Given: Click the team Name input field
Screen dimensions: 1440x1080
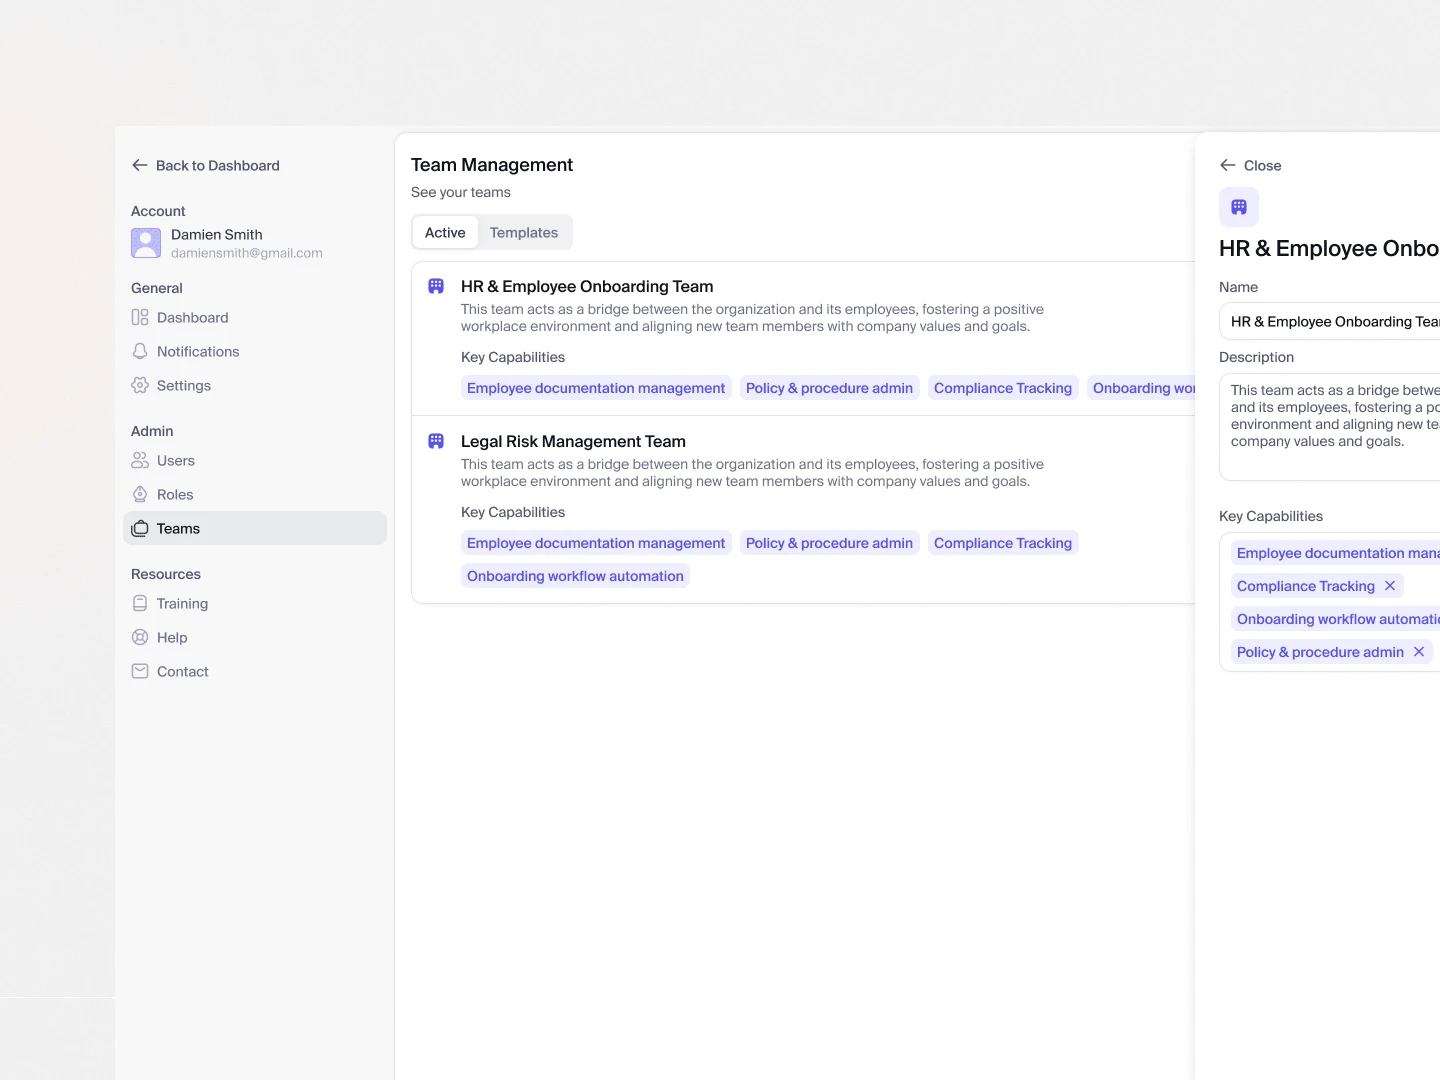Looking at the screenshot, I should click(1330, 322).
